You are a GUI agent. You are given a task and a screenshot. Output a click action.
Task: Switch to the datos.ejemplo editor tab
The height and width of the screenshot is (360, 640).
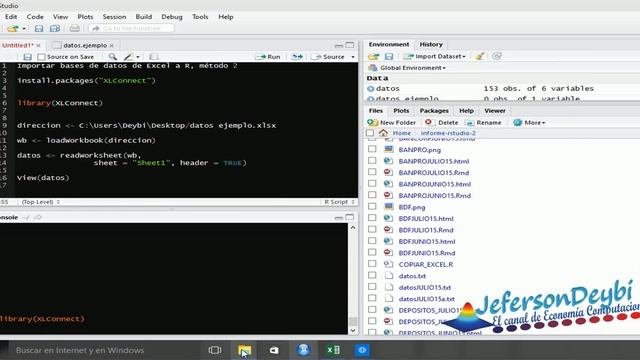85,45
